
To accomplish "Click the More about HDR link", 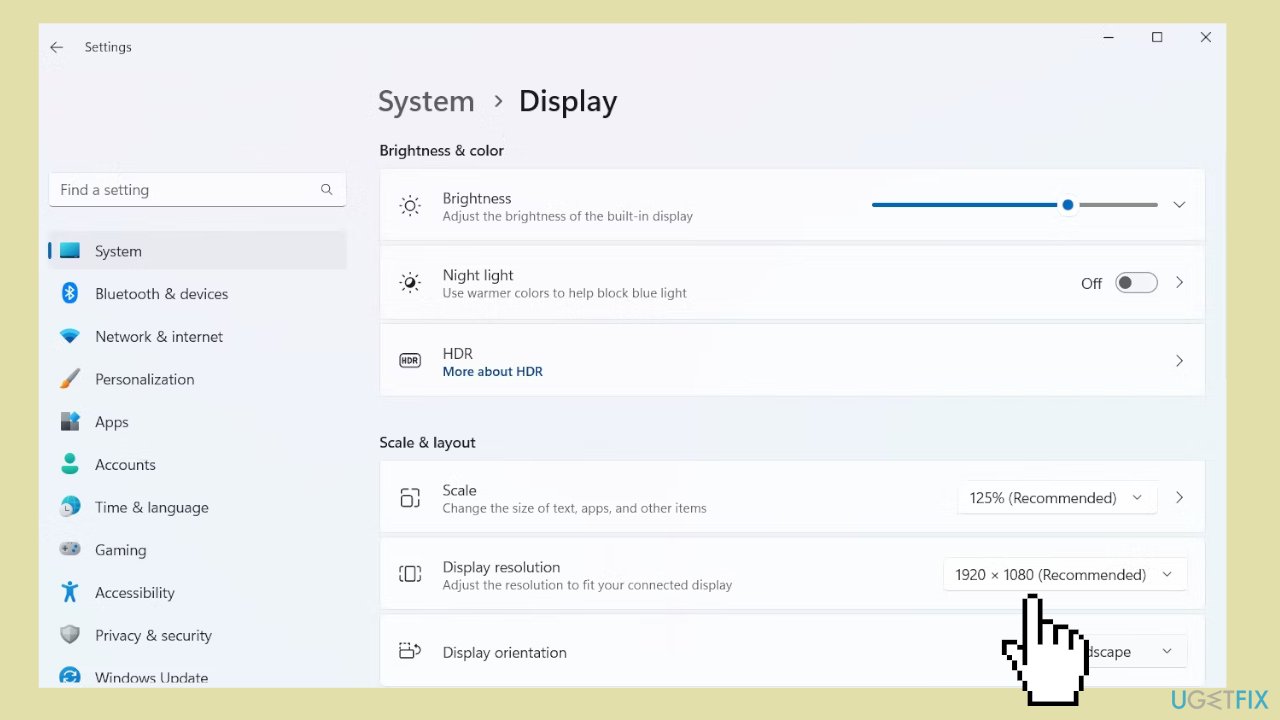I will [493, 371].
